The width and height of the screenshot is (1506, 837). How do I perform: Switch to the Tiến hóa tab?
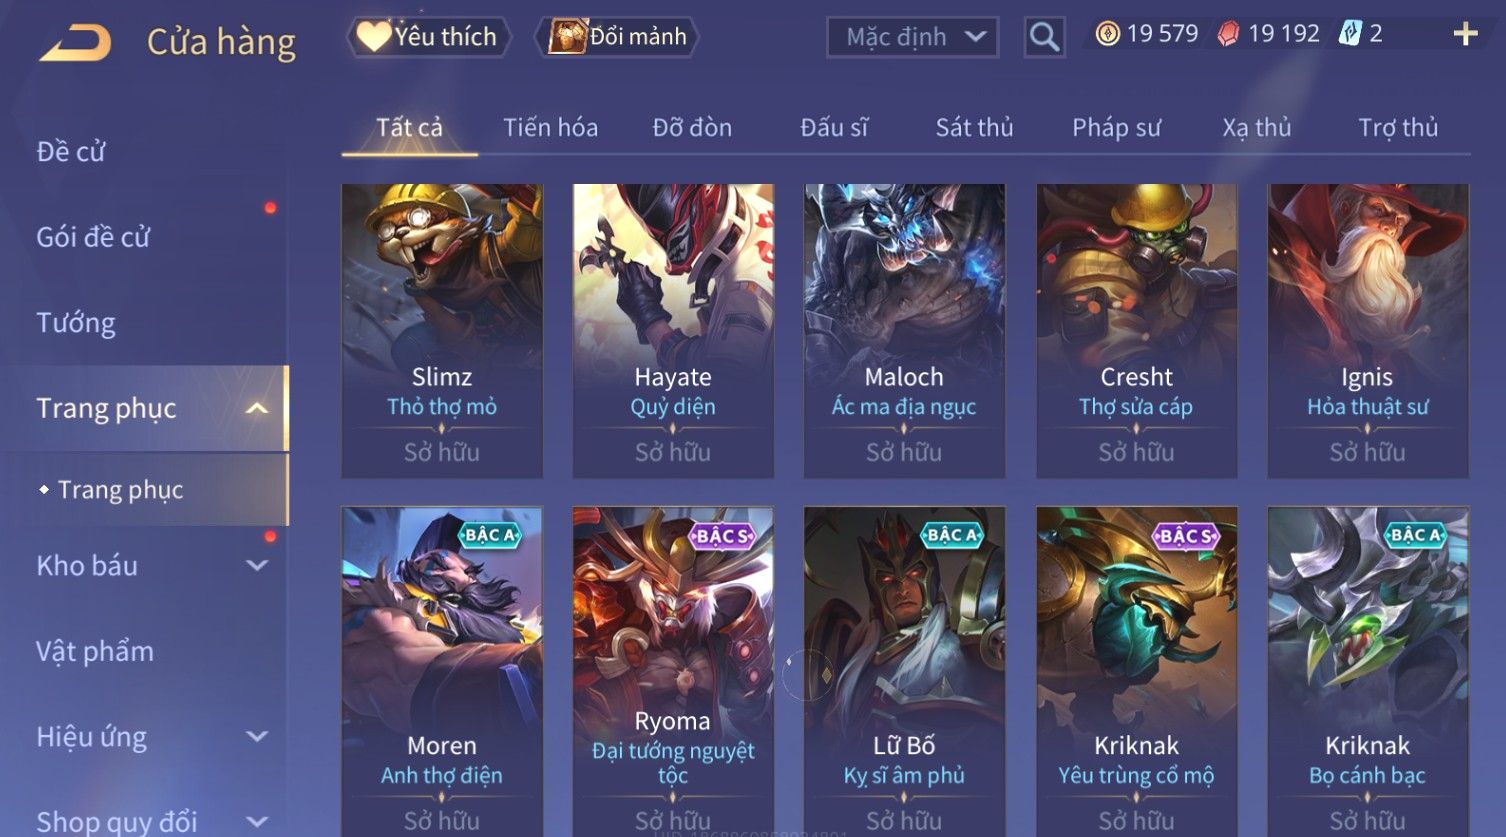[x=550, y=128]
